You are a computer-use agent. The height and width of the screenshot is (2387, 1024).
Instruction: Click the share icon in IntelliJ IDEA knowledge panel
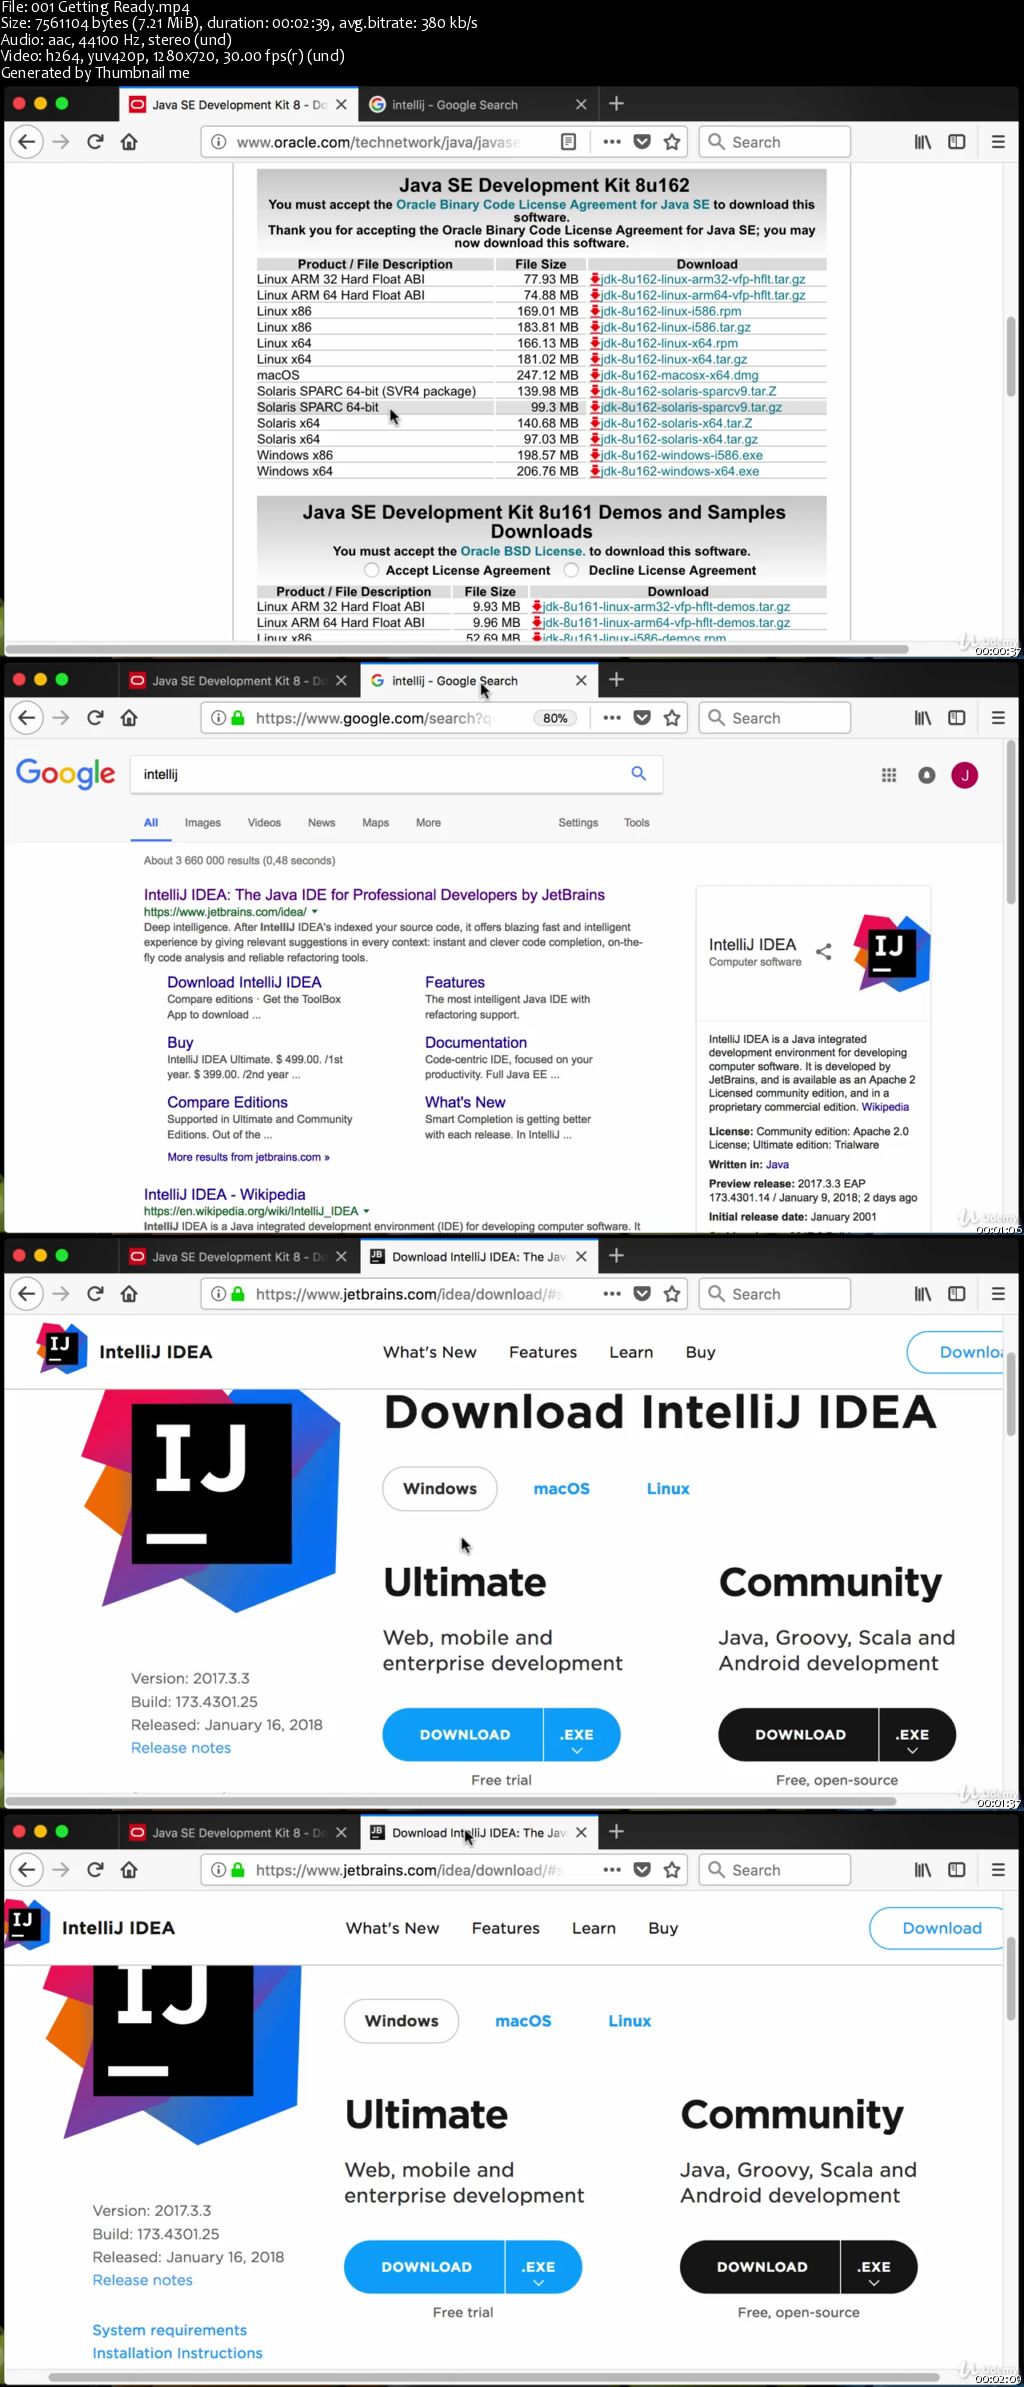pos(824,951)
